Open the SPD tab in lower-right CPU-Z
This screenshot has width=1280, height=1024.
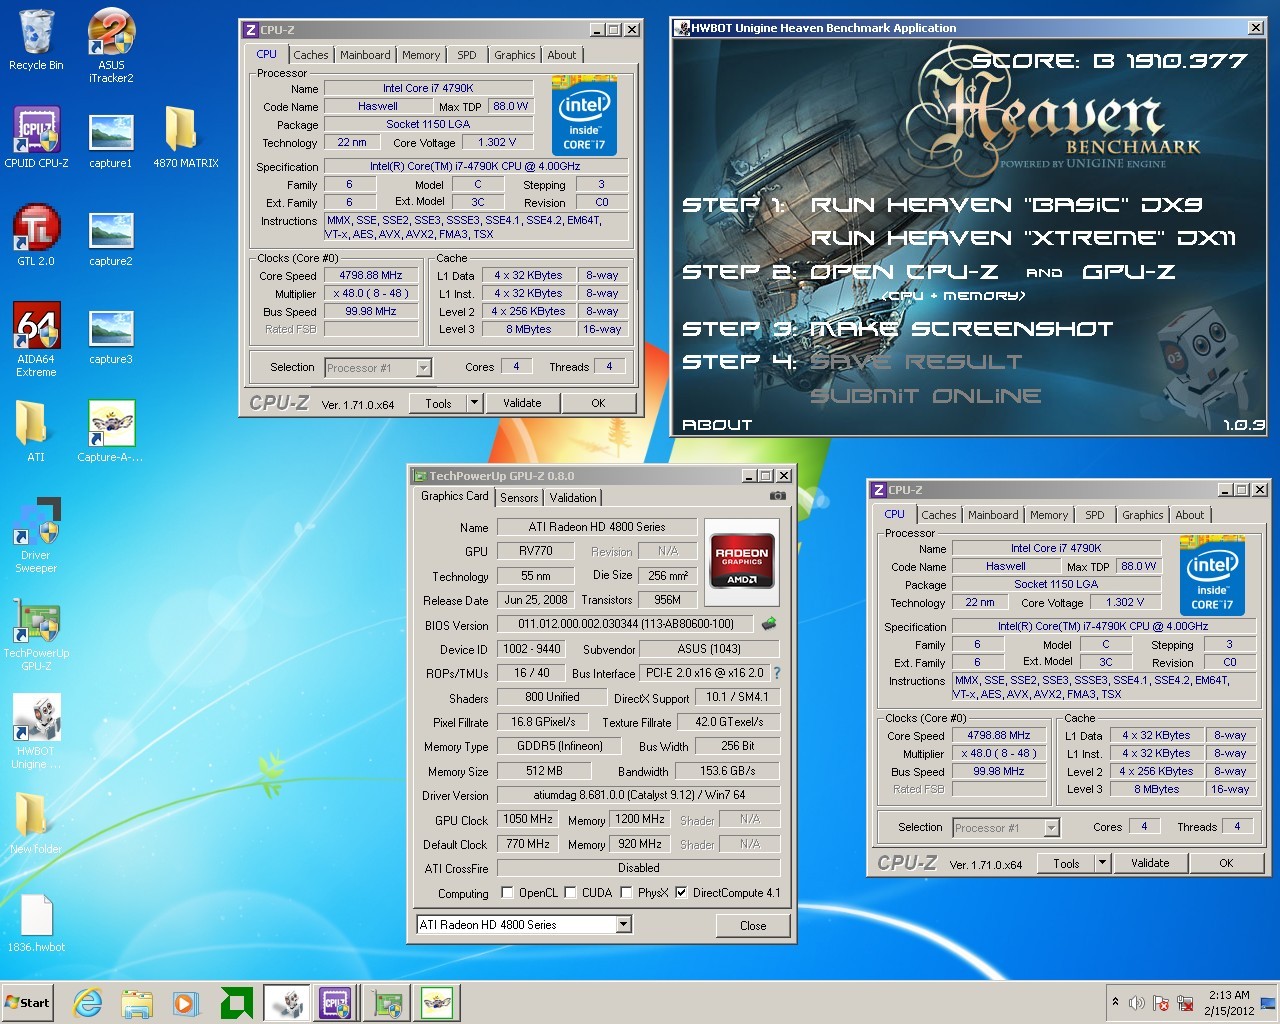click(1095, 515)
